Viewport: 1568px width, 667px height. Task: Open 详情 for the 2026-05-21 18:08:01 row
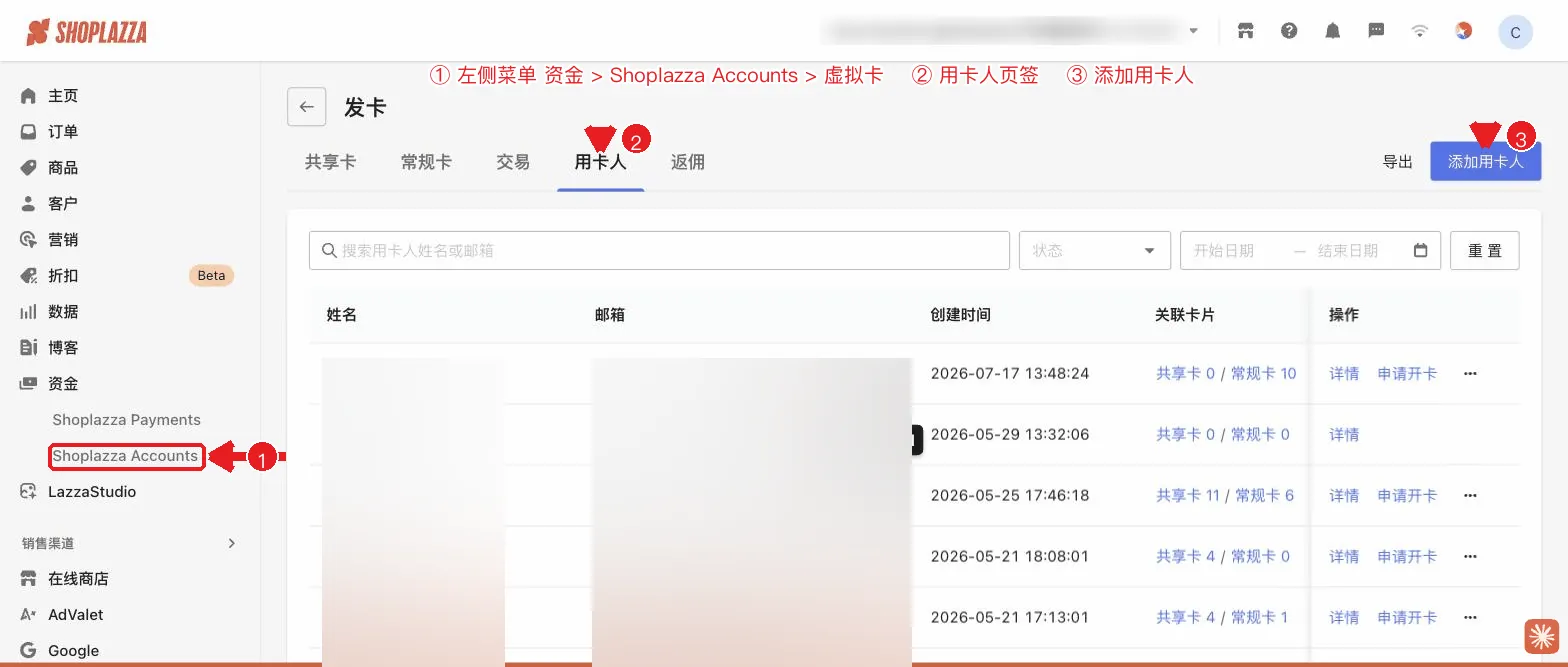[x=1344, y=557]
